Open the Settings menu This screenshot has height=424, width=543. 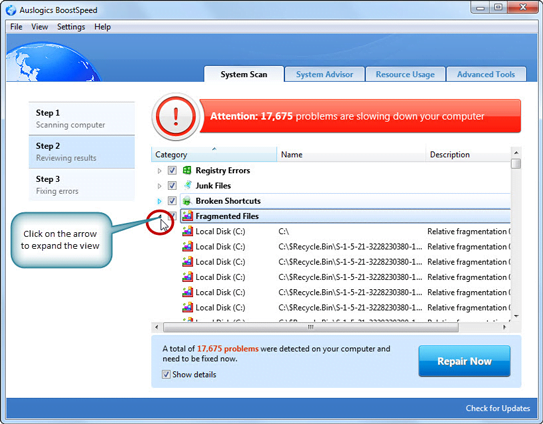coord(71,27)
